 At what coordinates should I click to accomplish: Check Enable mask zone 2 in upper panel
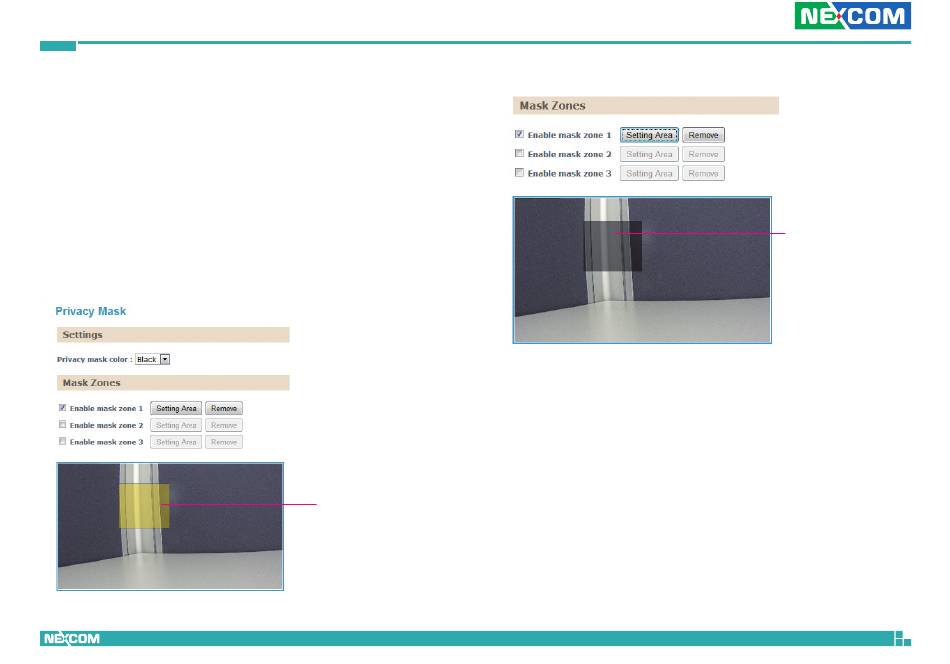(519, 154)
